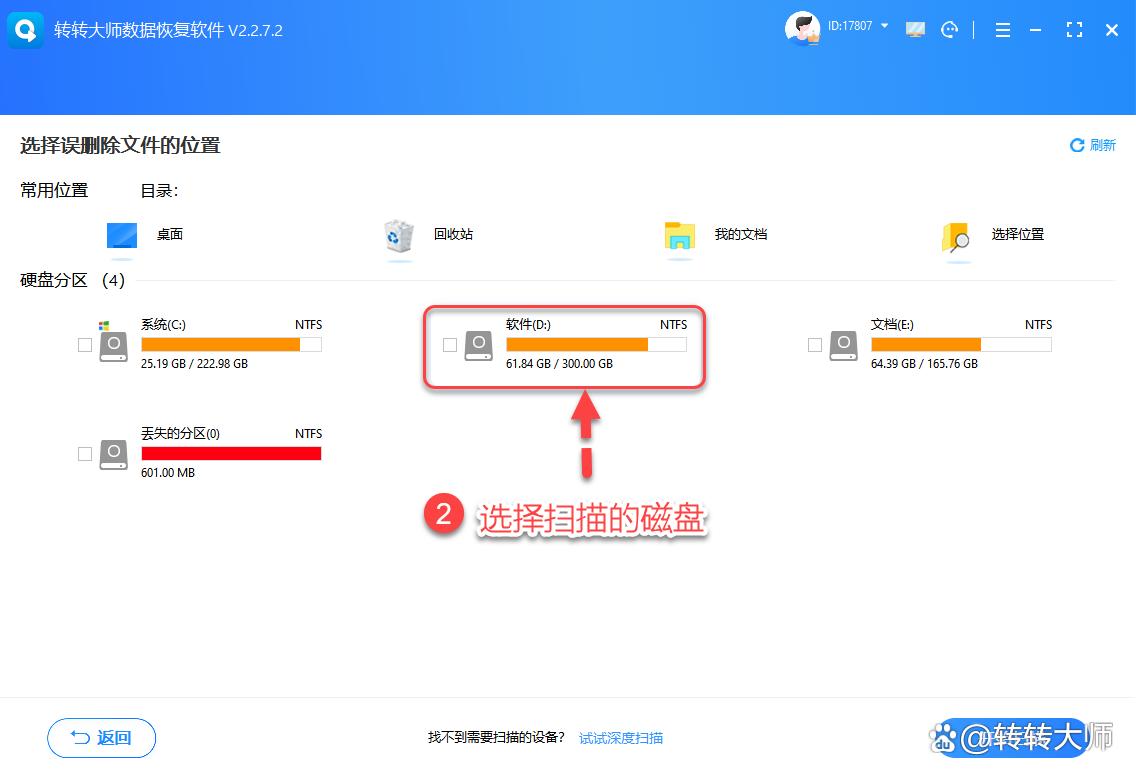The height and width of the screenshot is (778, 1136).
Task: Check the 系统(C:) partition checkbox
Action: tap(85, 345)
